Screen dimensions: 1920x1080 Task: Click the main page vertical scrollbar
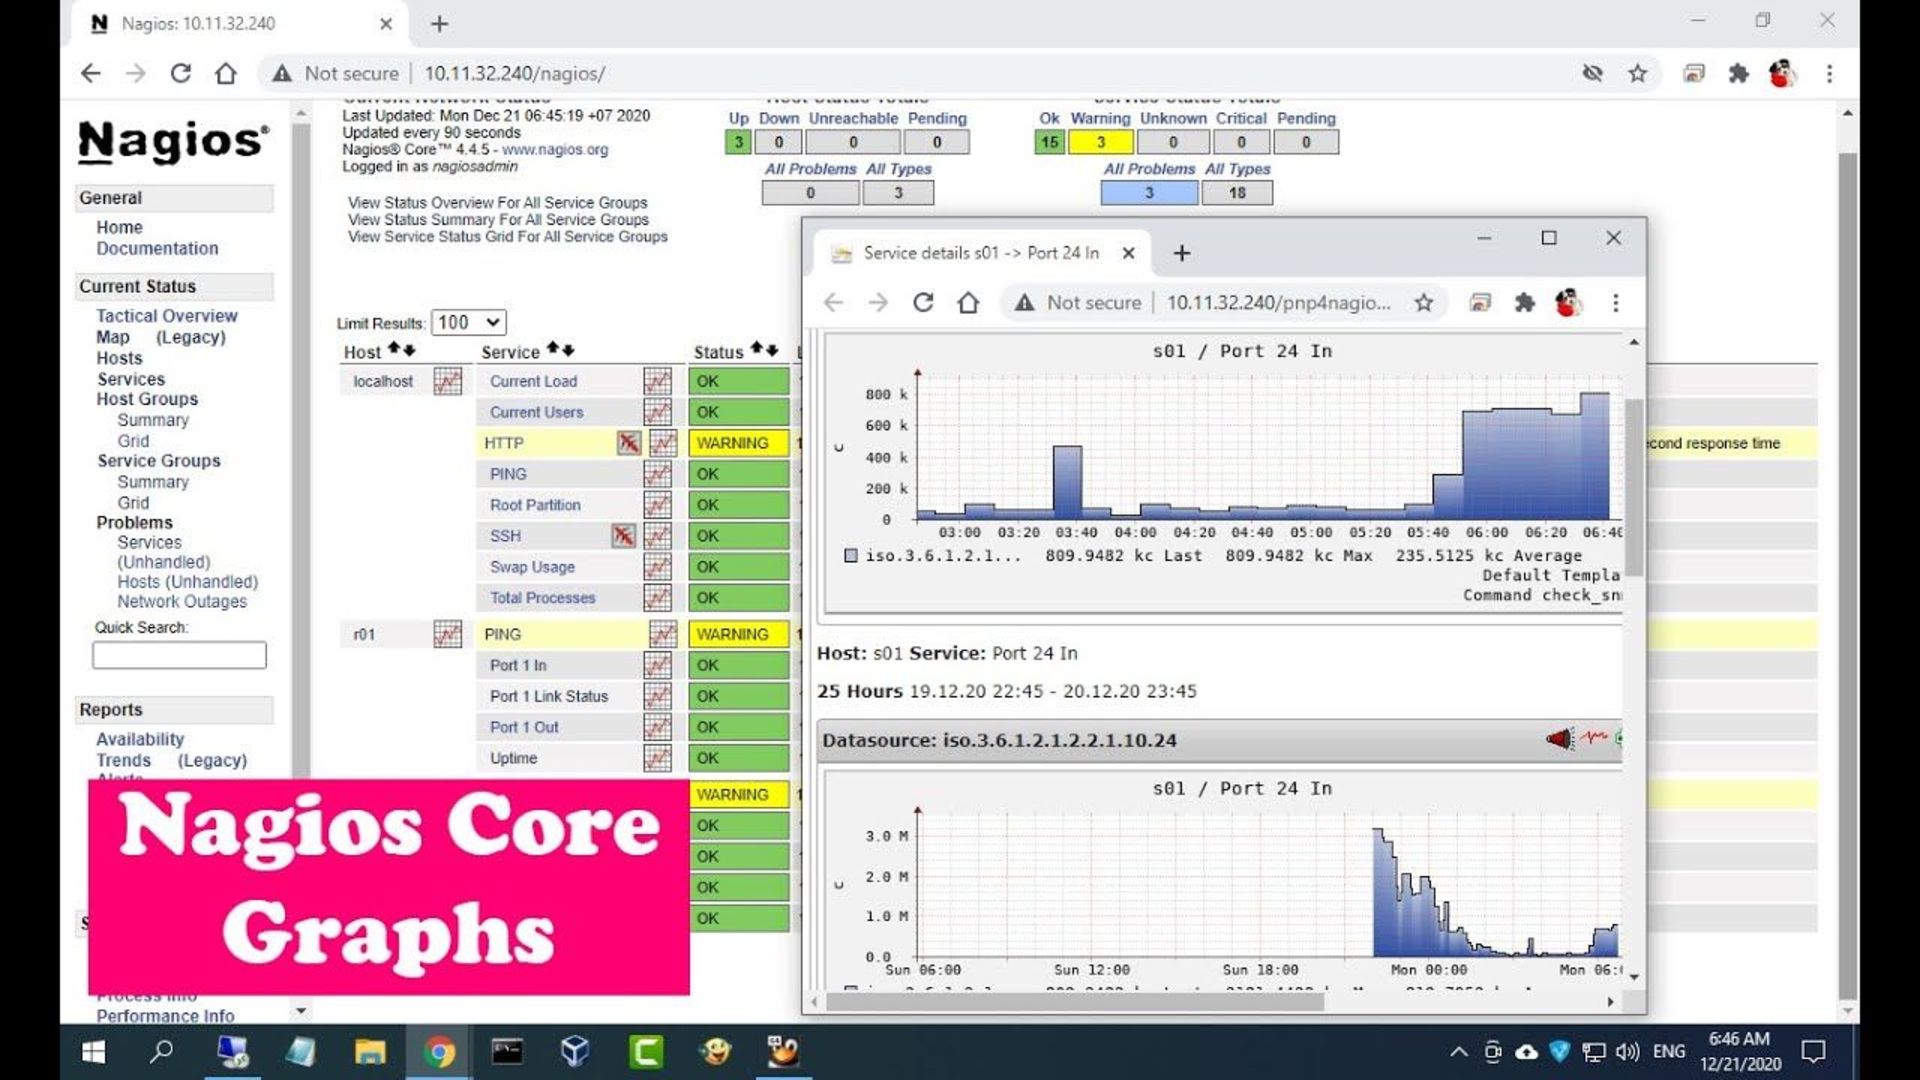1847,575
